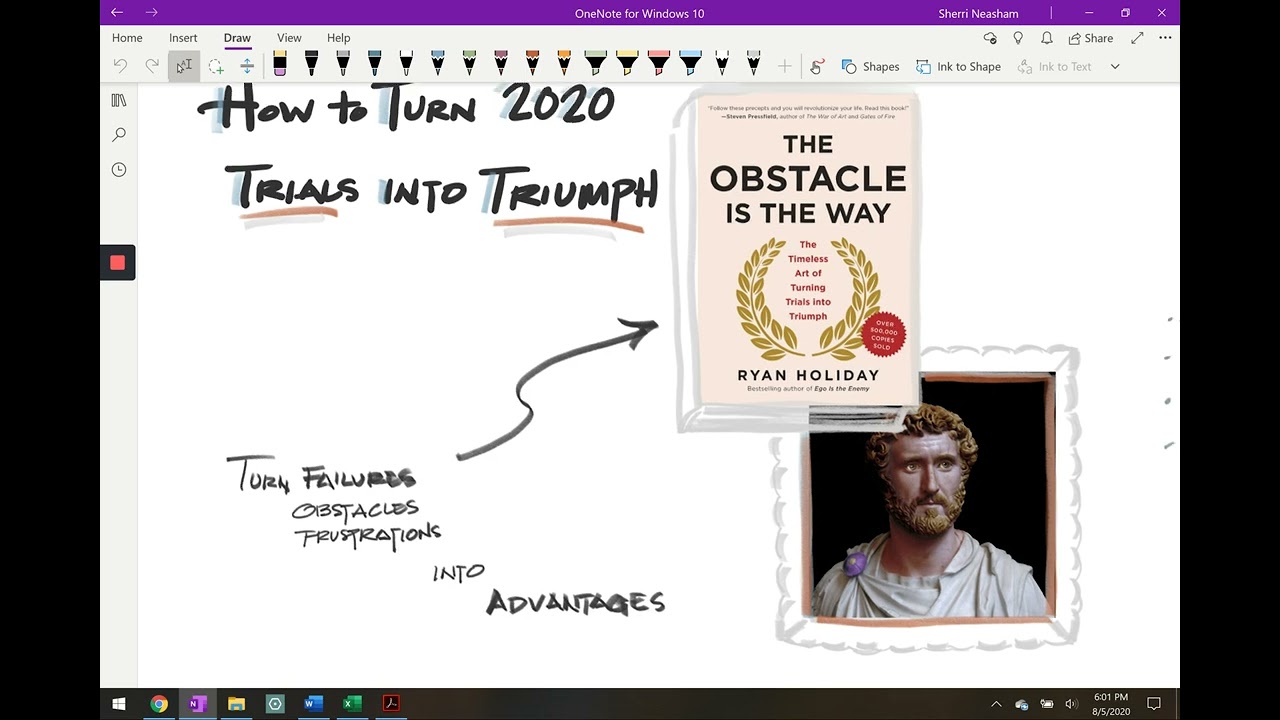Show hidden system tray icons
Viewport: 1280px width, 720px height.
pyautogui.click(x=996, y=704)
